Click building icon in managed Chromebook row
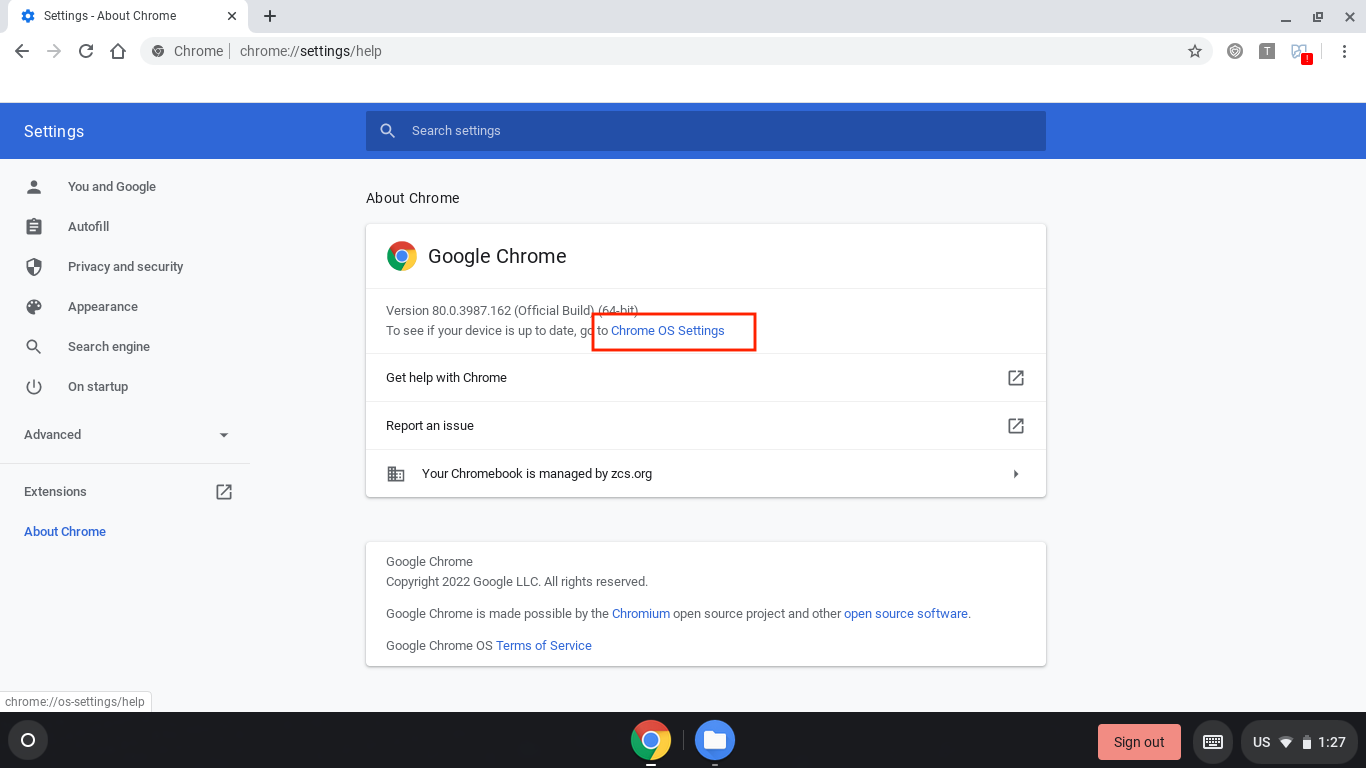This screenshot has width=1366, height=768. tap(396, 474)
